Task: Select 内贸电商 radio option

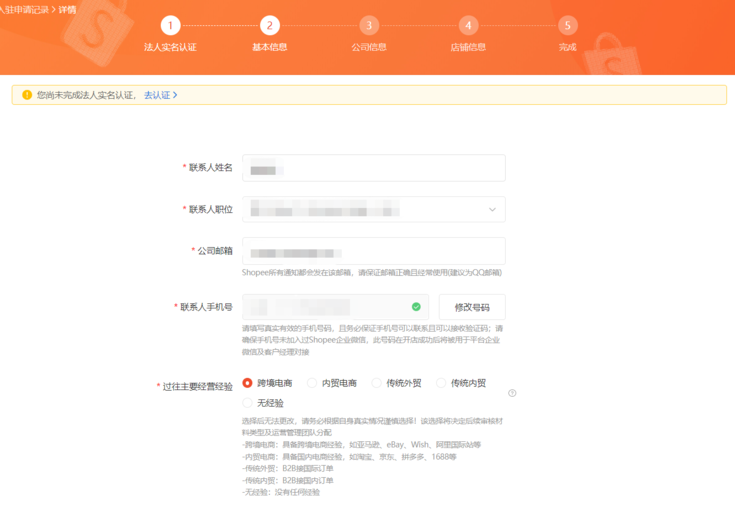Action: click(312, 383)
